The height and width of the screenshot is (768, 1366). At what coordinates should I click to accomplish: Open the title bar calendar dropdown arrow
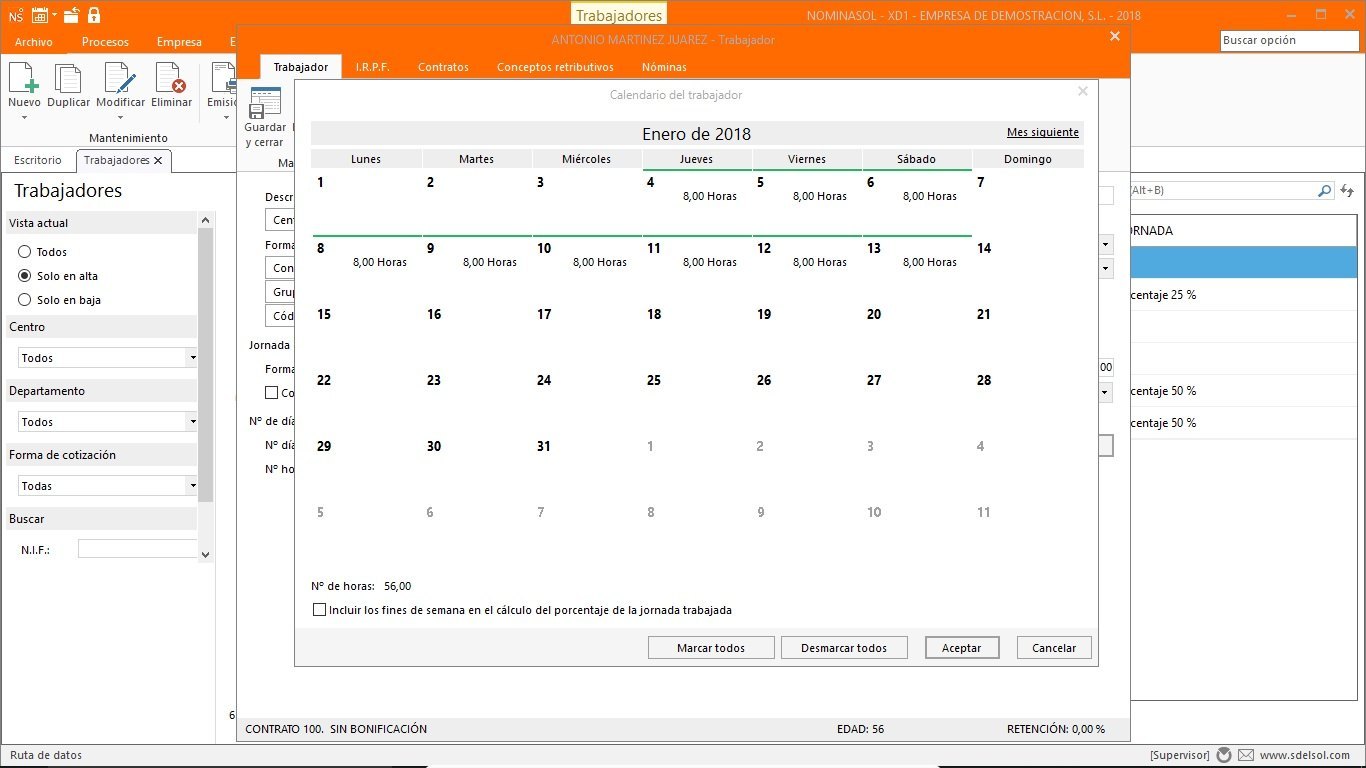coord(55,16)
